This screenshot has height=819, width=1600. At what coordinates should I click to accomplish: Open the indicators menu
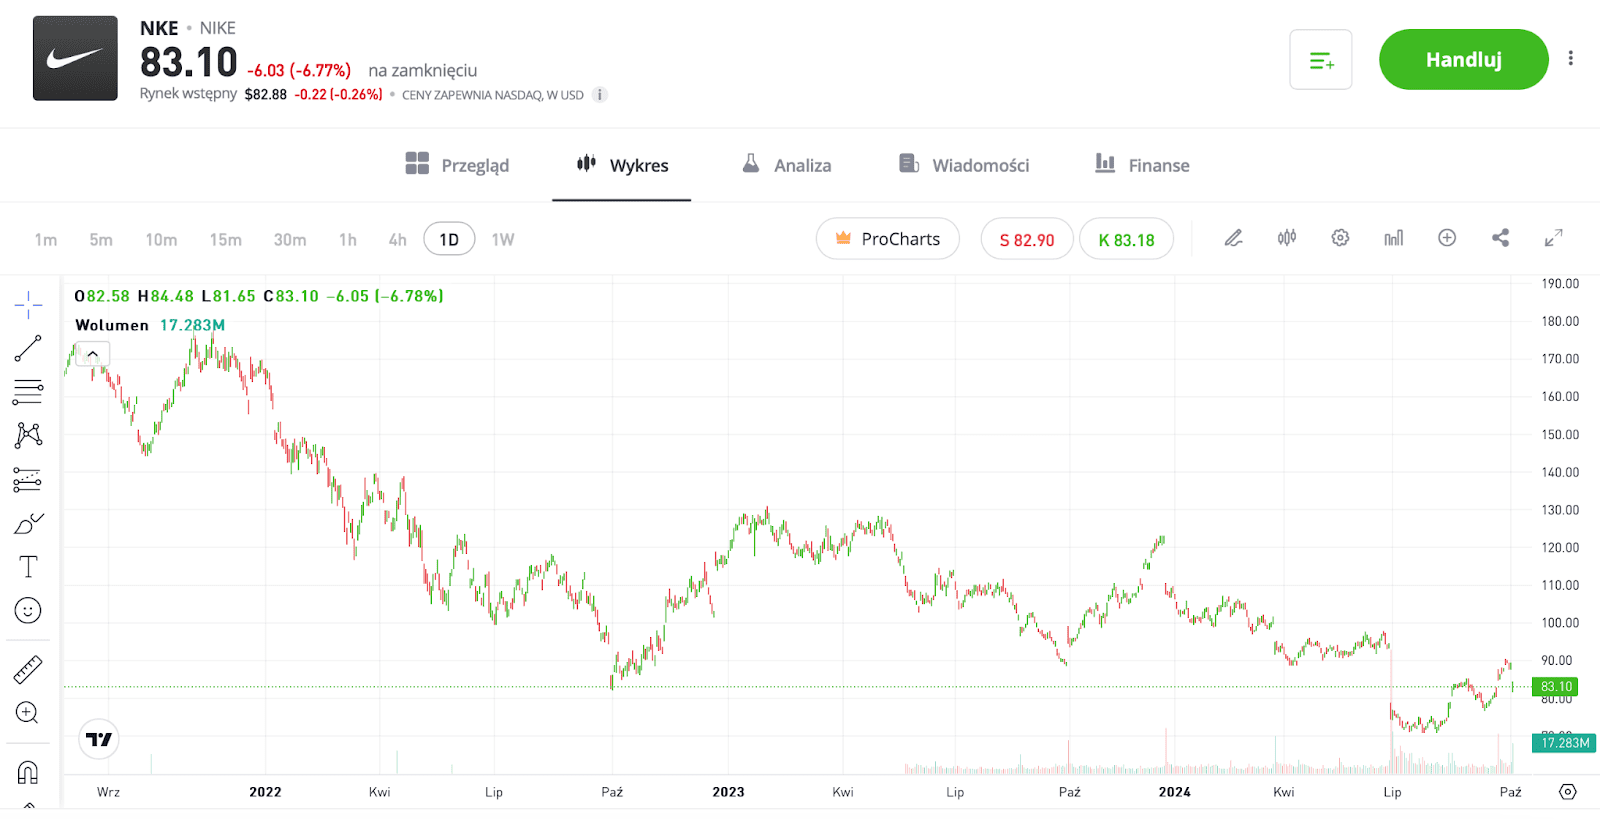(1393, 238)
